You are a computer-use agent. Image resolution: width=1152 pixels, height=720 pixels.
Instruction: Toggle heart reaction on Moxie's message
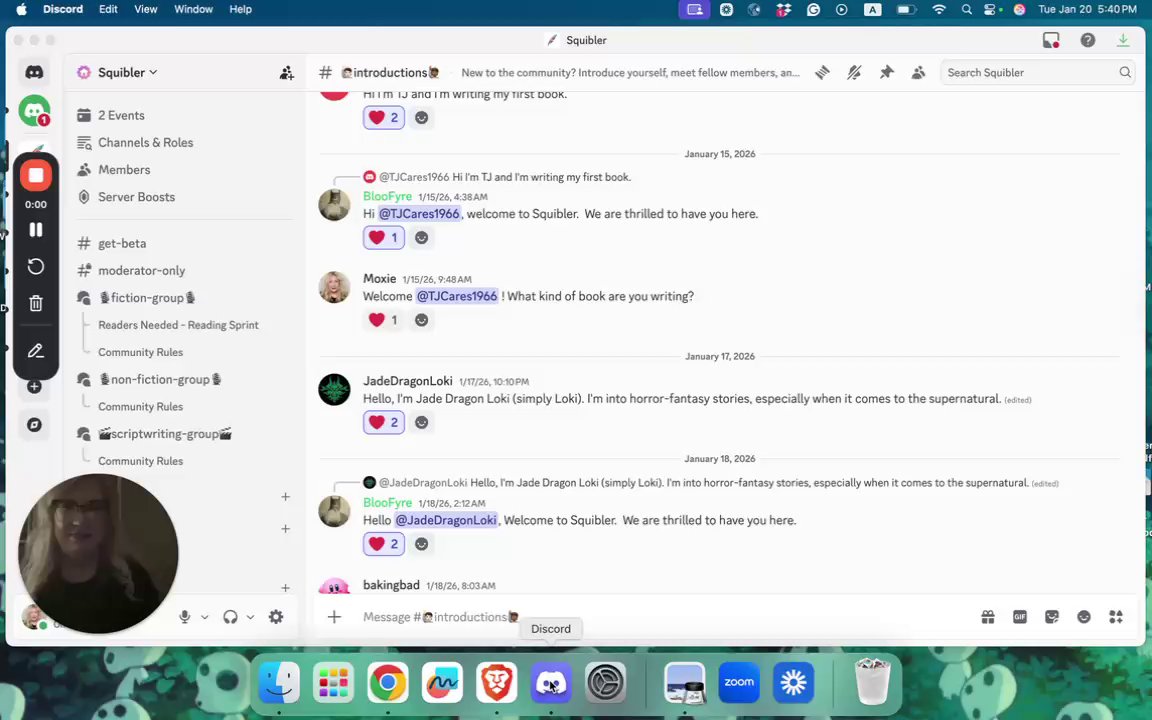click(x=384, y=320)
